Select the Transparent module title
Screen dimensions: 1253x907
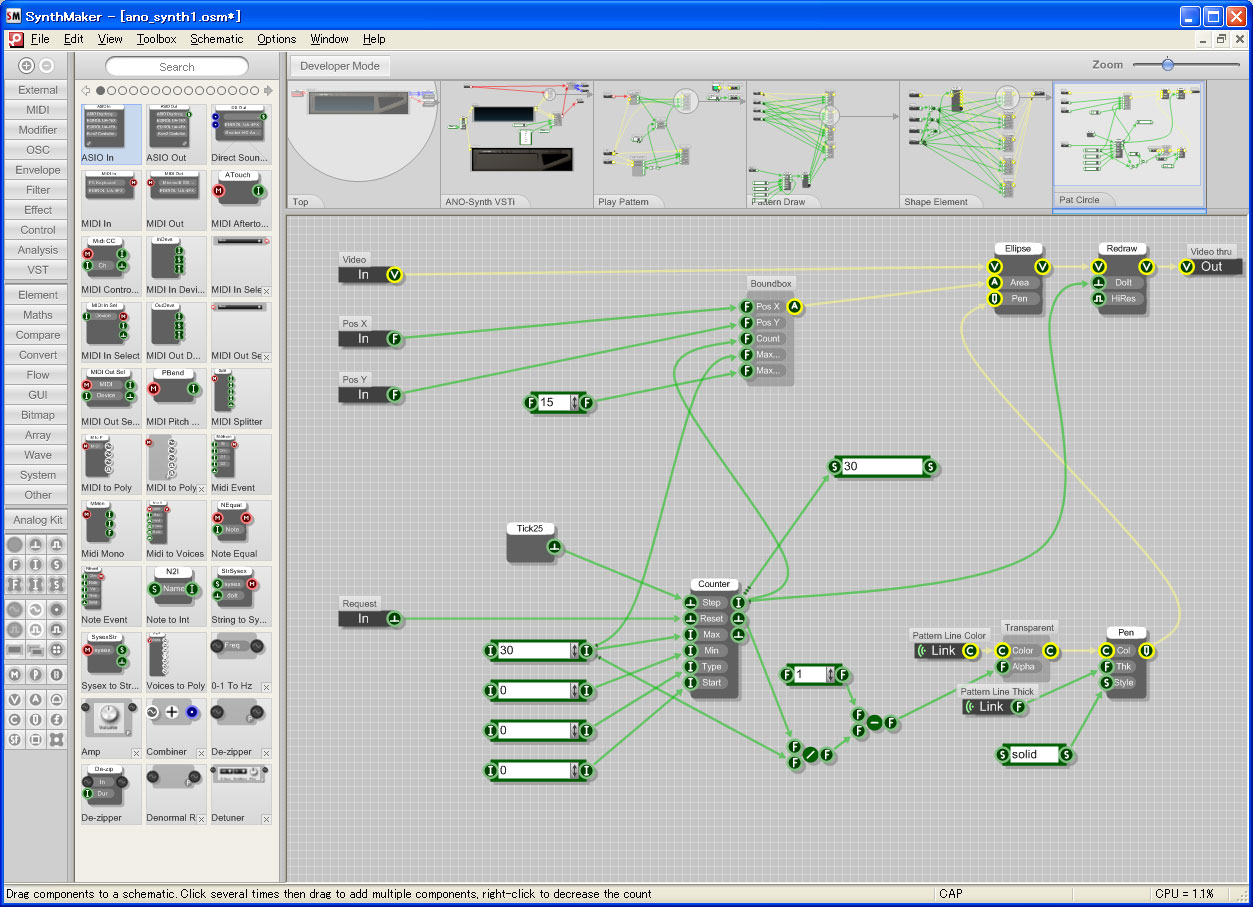click(x=1028, y=628)
